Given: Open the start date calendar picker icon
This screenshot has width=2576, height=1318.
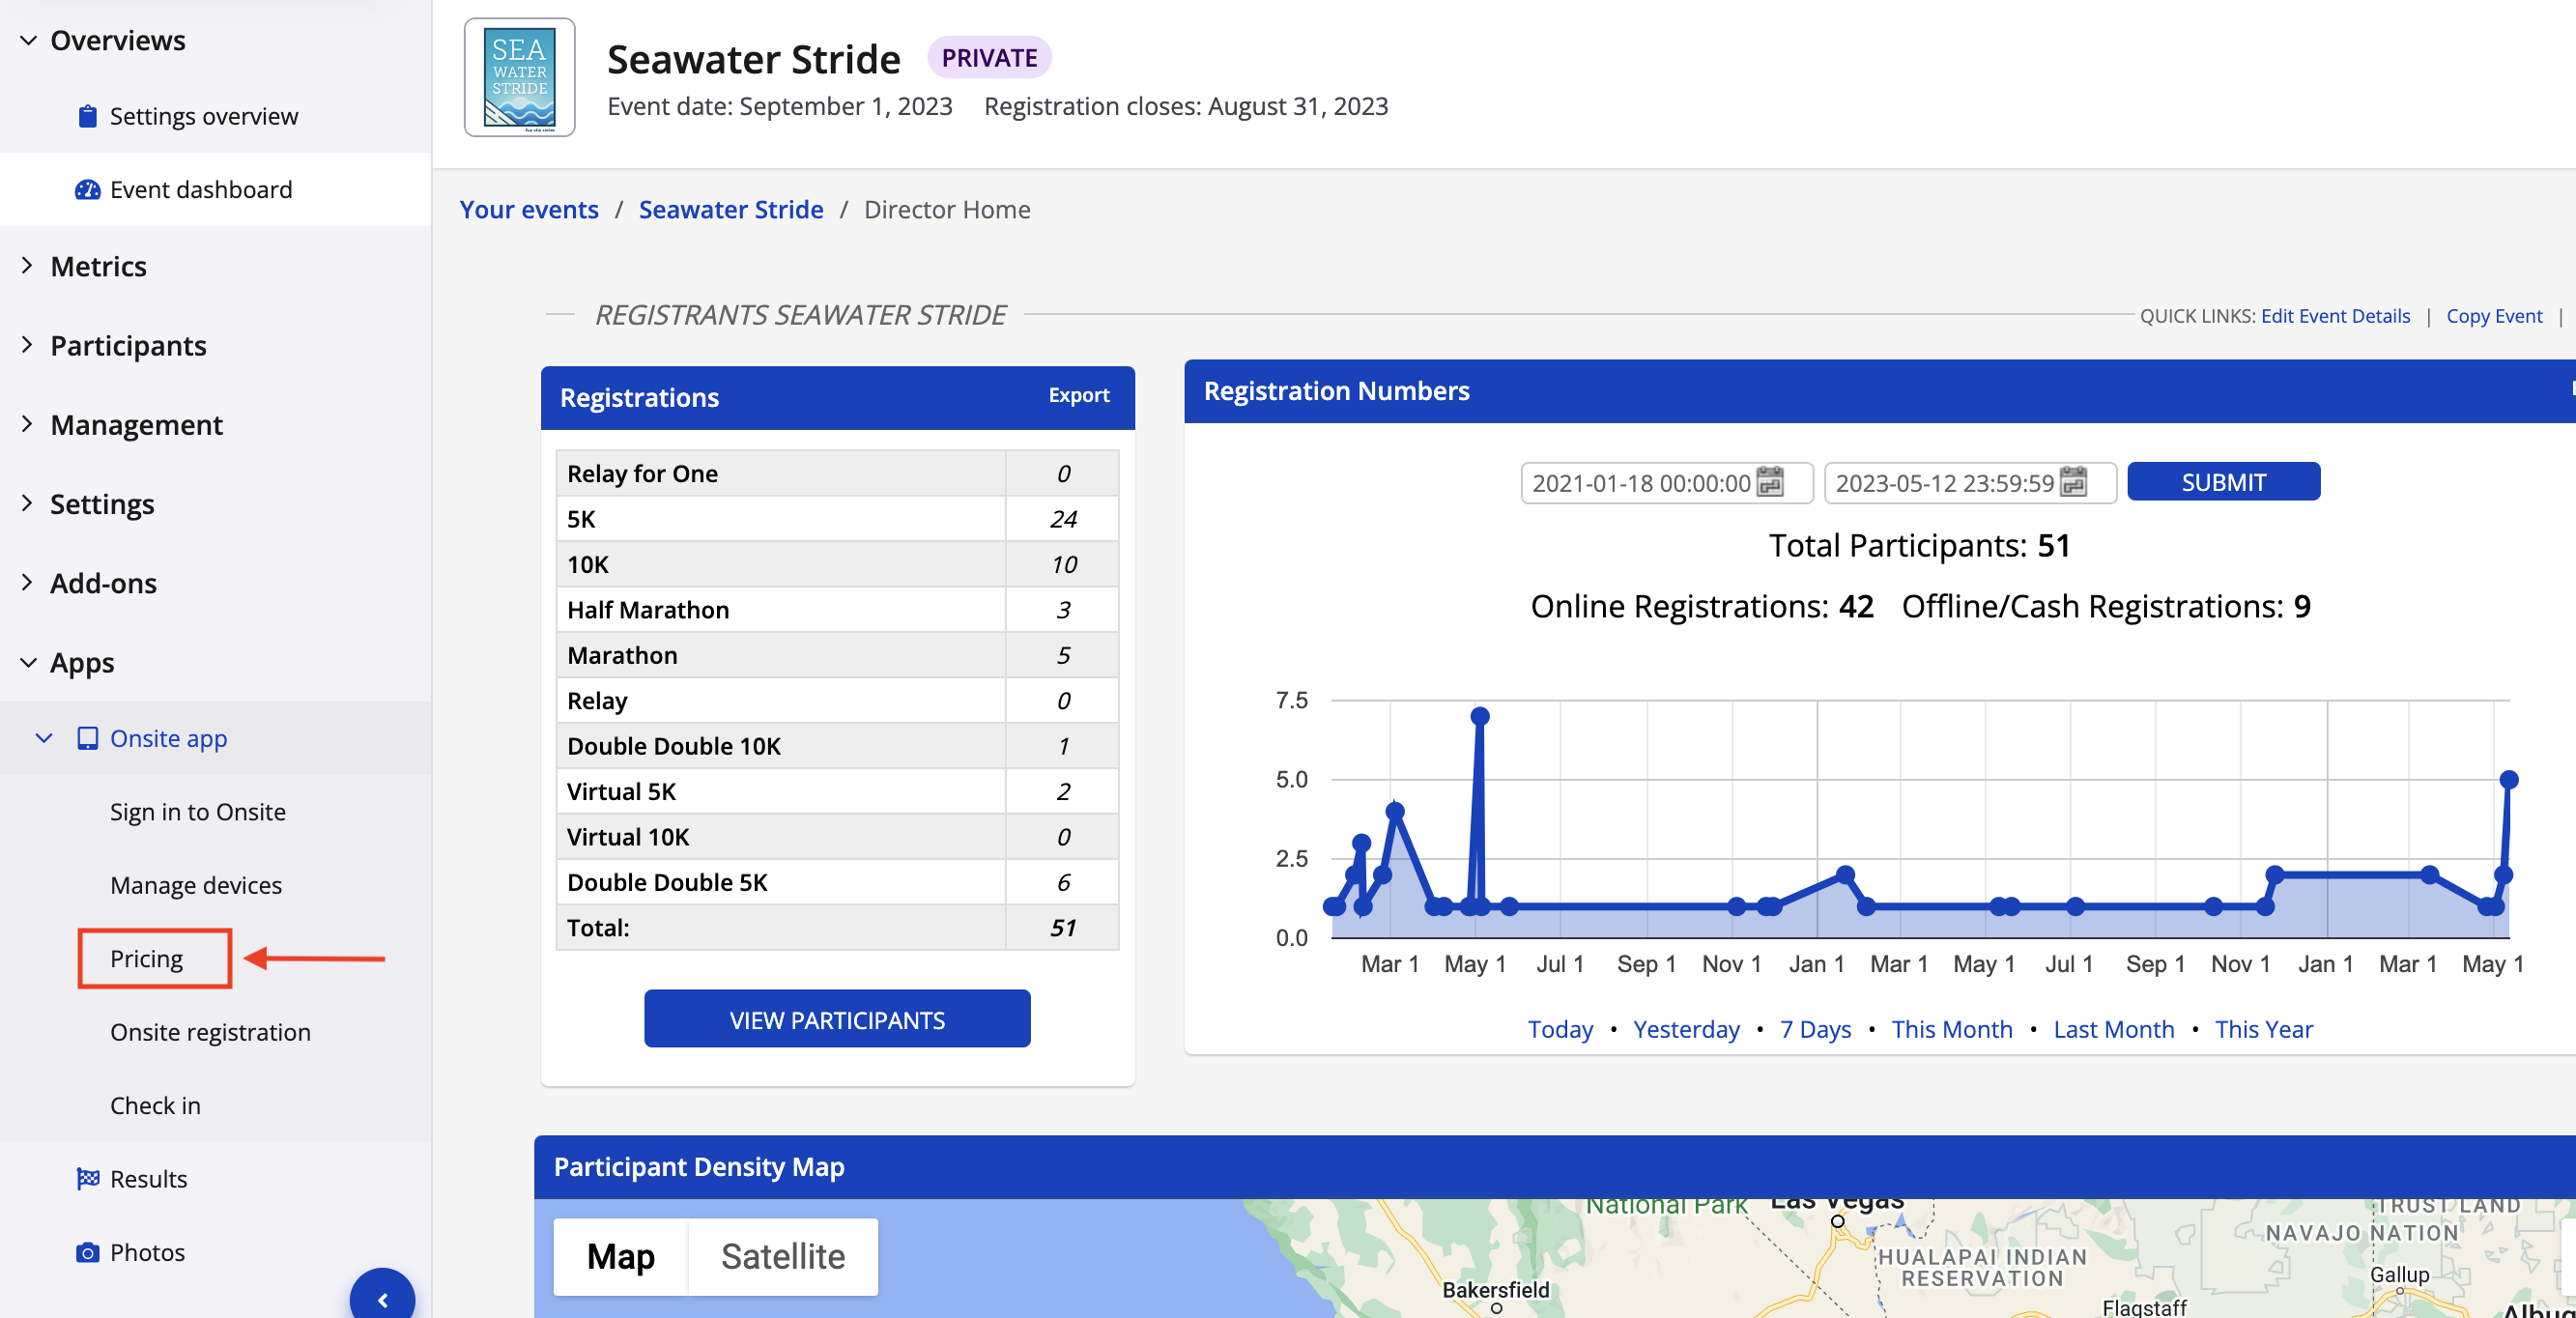Looking at the screenshot, I should point(1770,482).
